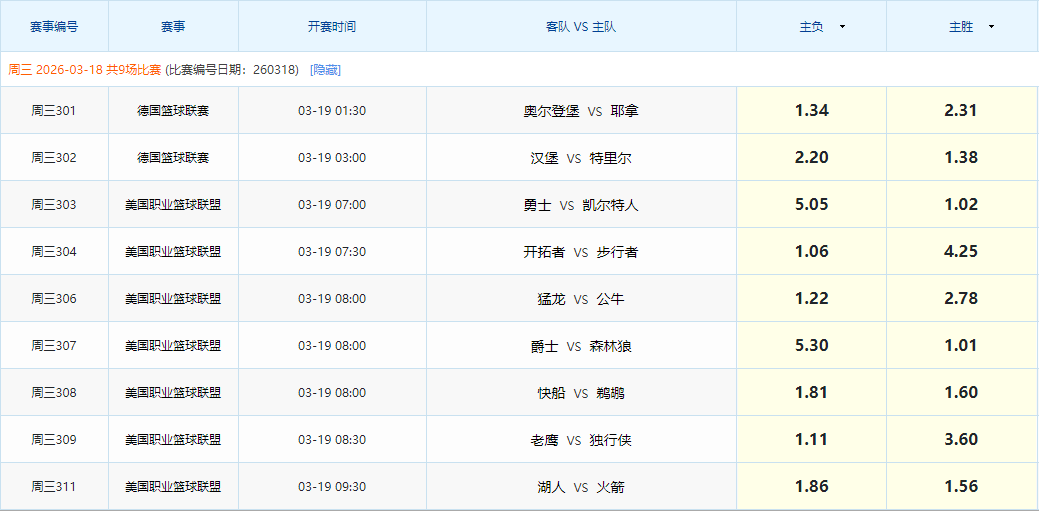Select 主胜 odds 1.38 for 汉堡 VS 特里尔
This screenshot has height=511, width=1039.
[x=961, y=158]
